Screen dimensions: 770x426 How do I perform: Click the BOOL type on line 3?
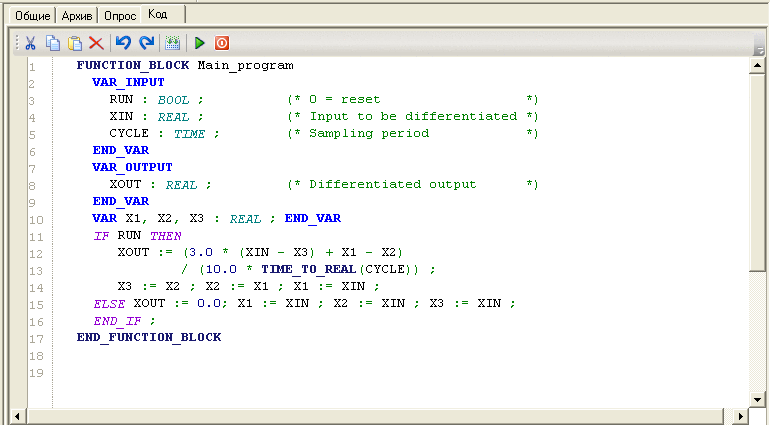point(173,100)
